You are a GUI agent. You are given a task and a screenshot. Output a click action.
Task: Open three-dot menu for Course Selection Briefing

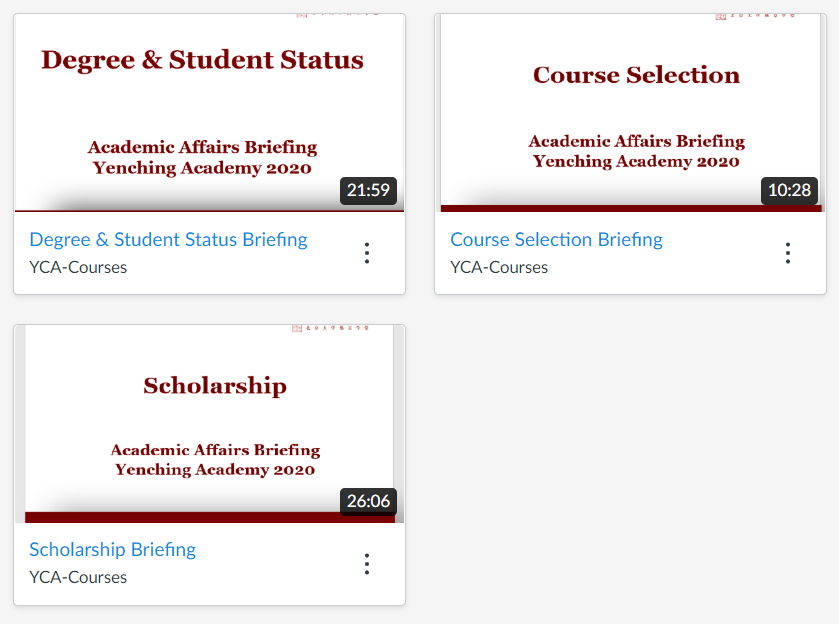(x=788, y=253)
